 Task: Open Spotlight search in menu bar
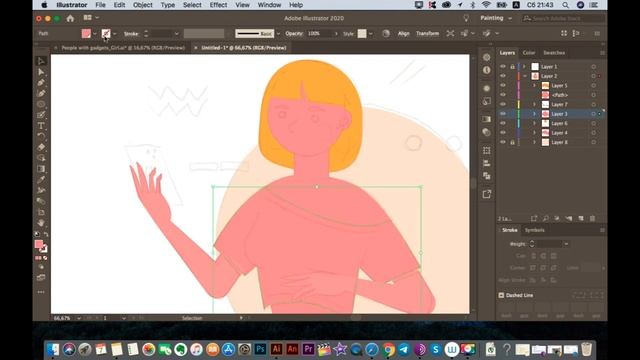click(x=565, y=5)
